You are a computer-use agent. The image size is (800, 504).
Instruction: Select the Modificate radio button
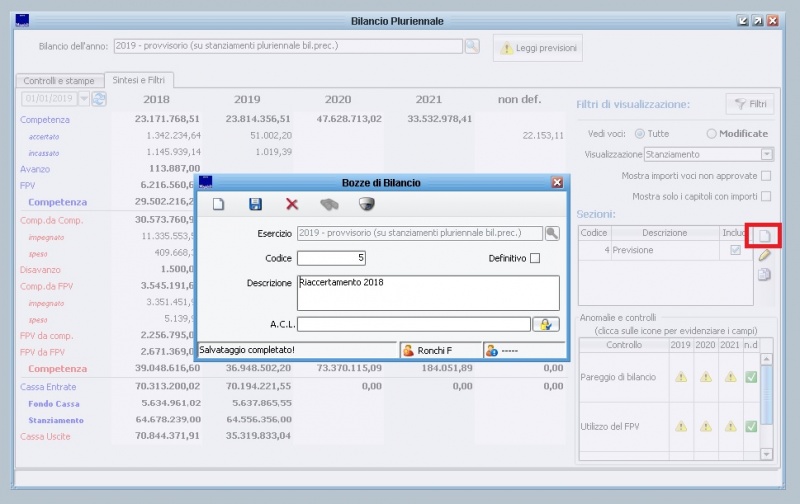tap(712, 133)
